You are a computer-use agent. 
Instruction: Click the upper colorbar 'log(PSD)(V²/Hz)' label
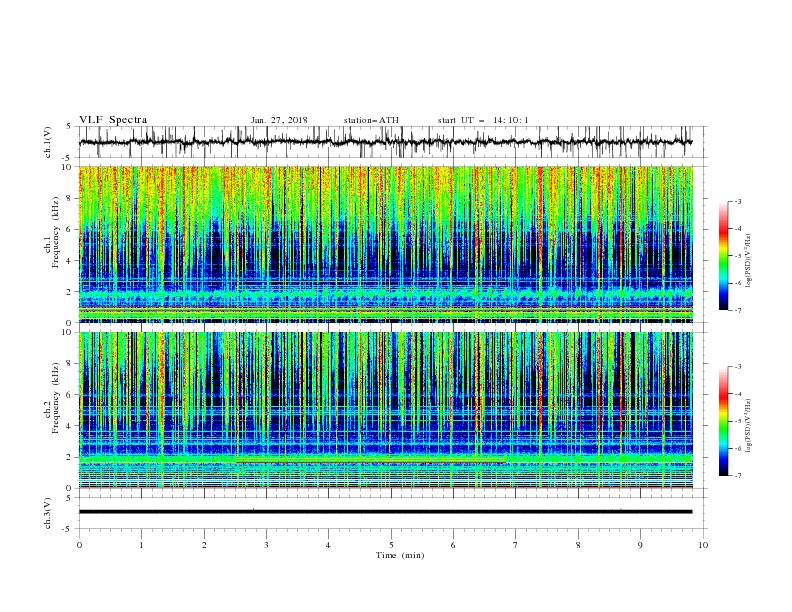(749, 261)
